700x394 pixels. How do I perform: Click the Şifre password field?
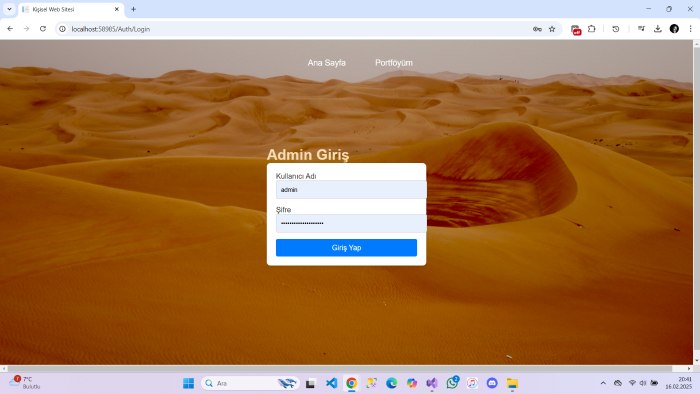(351, 224)
